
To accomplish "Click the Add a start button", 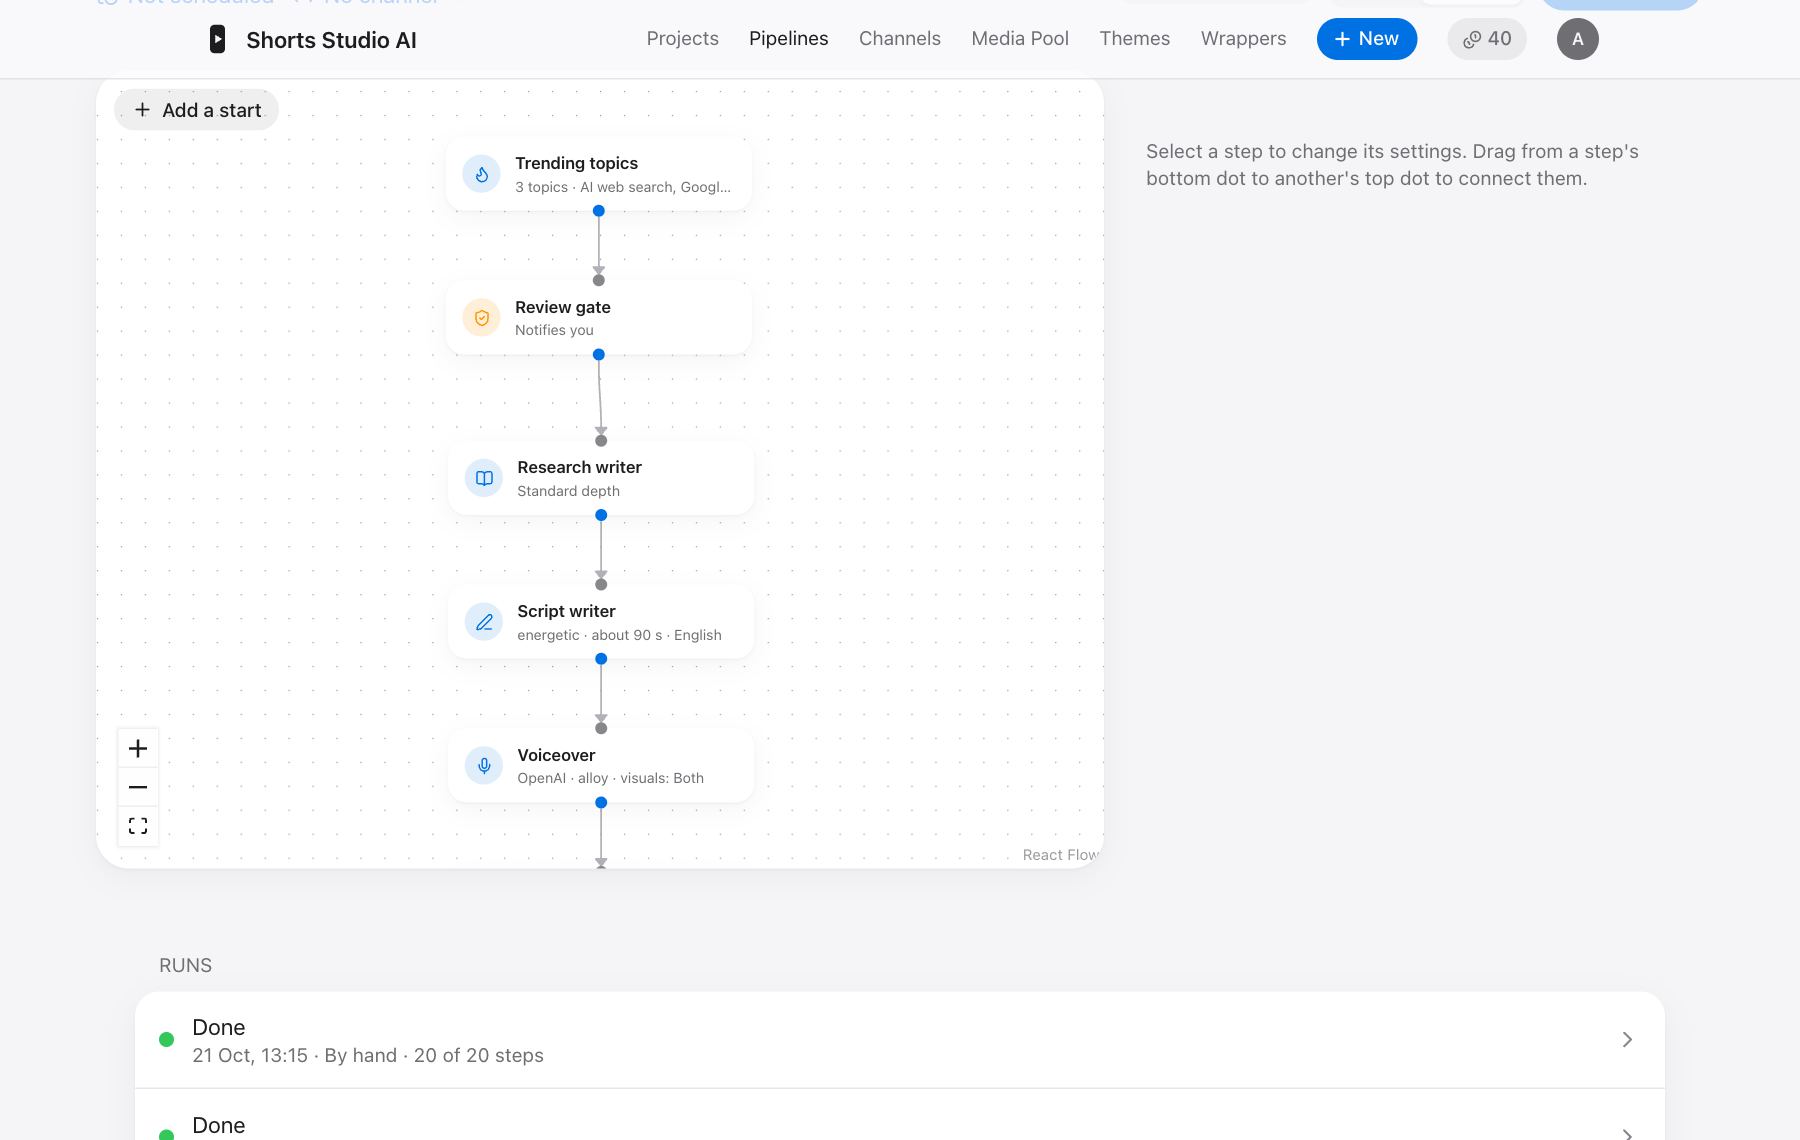I will tap(197, 110).
